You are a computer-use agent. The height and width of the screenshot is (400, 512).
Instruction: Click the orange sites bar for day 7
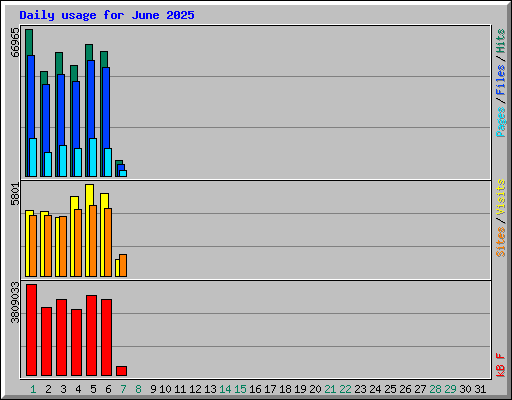tap(123, 265)
